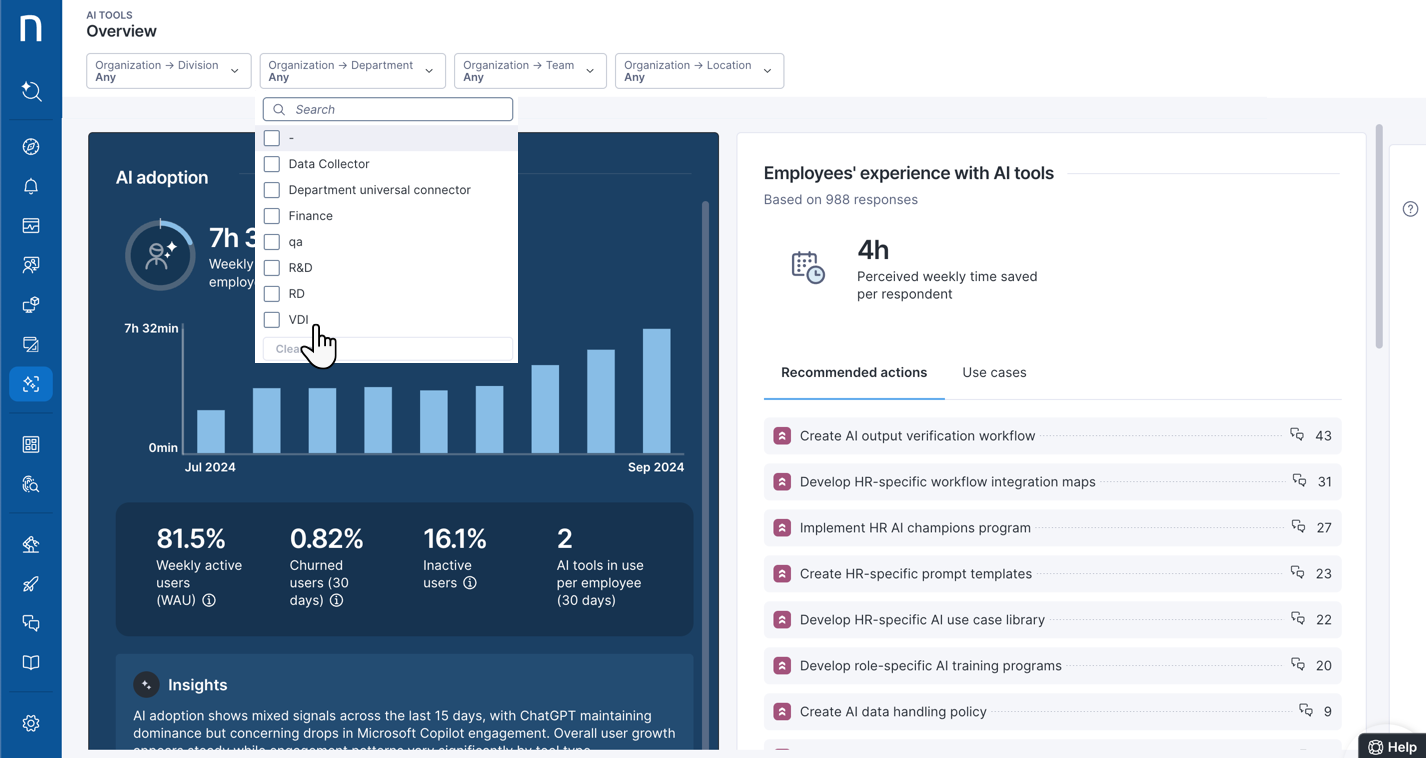Open the Organization Team filter dropdown

click(x=529, y=71)
